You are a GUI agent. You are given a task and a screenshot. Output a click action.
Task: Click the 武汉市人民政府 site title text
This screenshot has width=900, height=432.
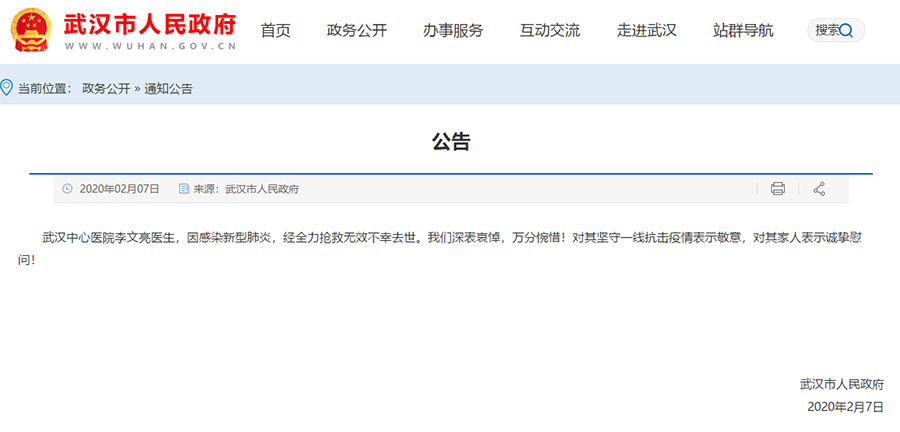click(150, 24)
